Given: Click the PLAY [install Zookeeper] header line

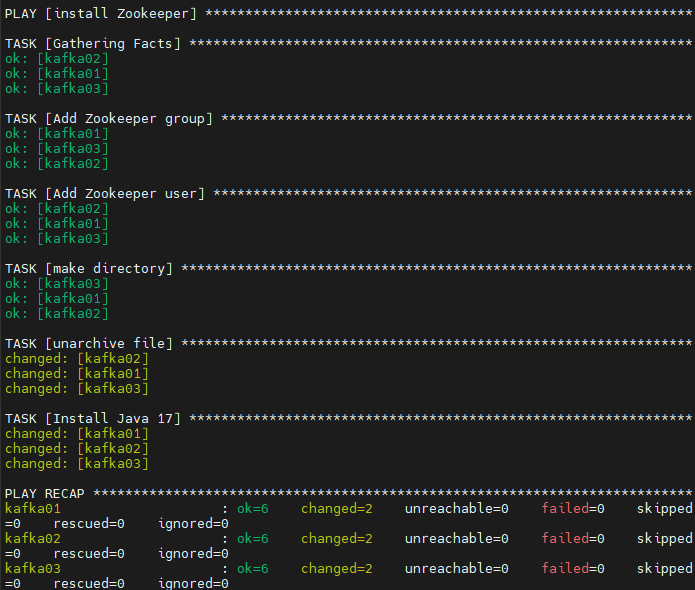Looking at the screenshot, I should [x=348, y=14].
